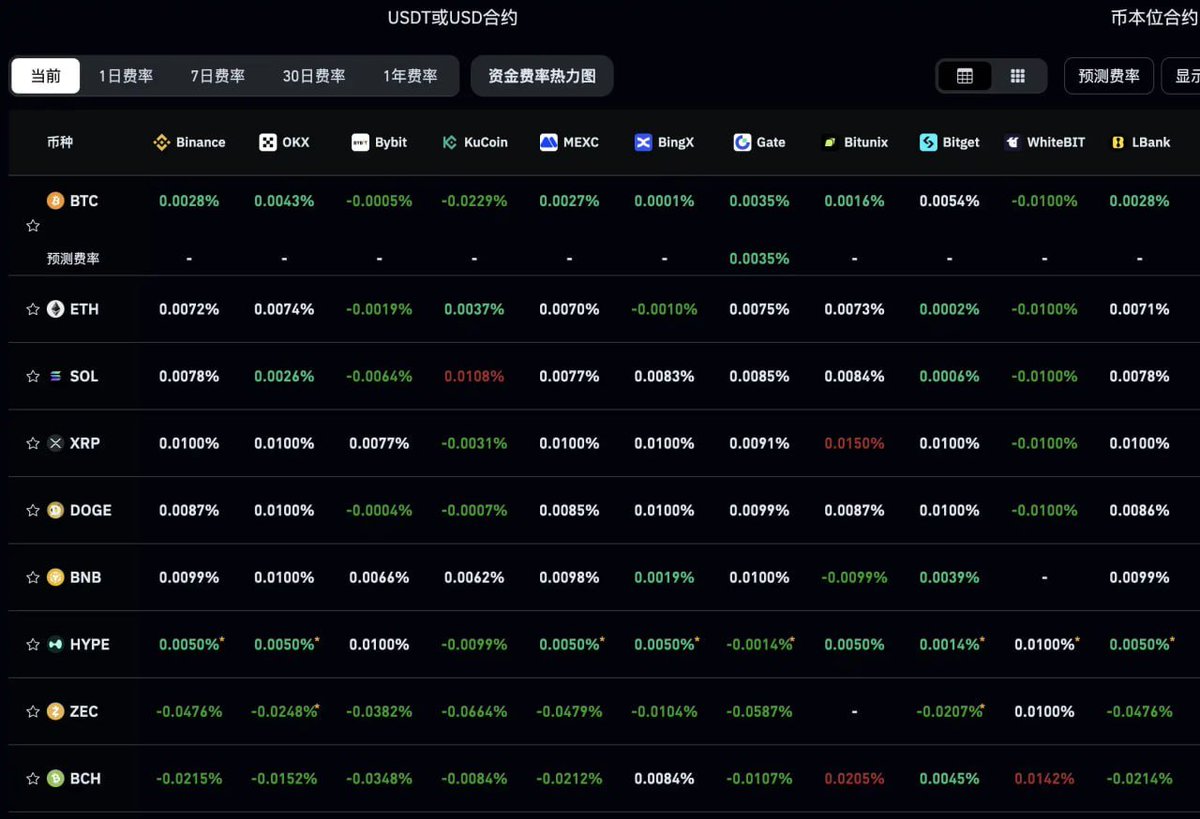The height and width of the screenshot is (819, 1200).
Task: Open the ETH coin name link
Action: [84, 309]
